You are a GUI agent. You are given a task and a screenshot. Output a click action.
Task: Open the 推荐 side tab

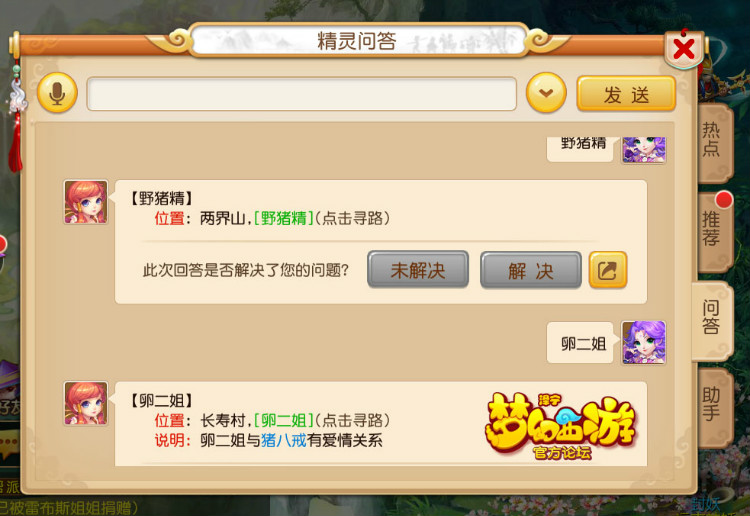pyautogui.click(x=713, y=231)
